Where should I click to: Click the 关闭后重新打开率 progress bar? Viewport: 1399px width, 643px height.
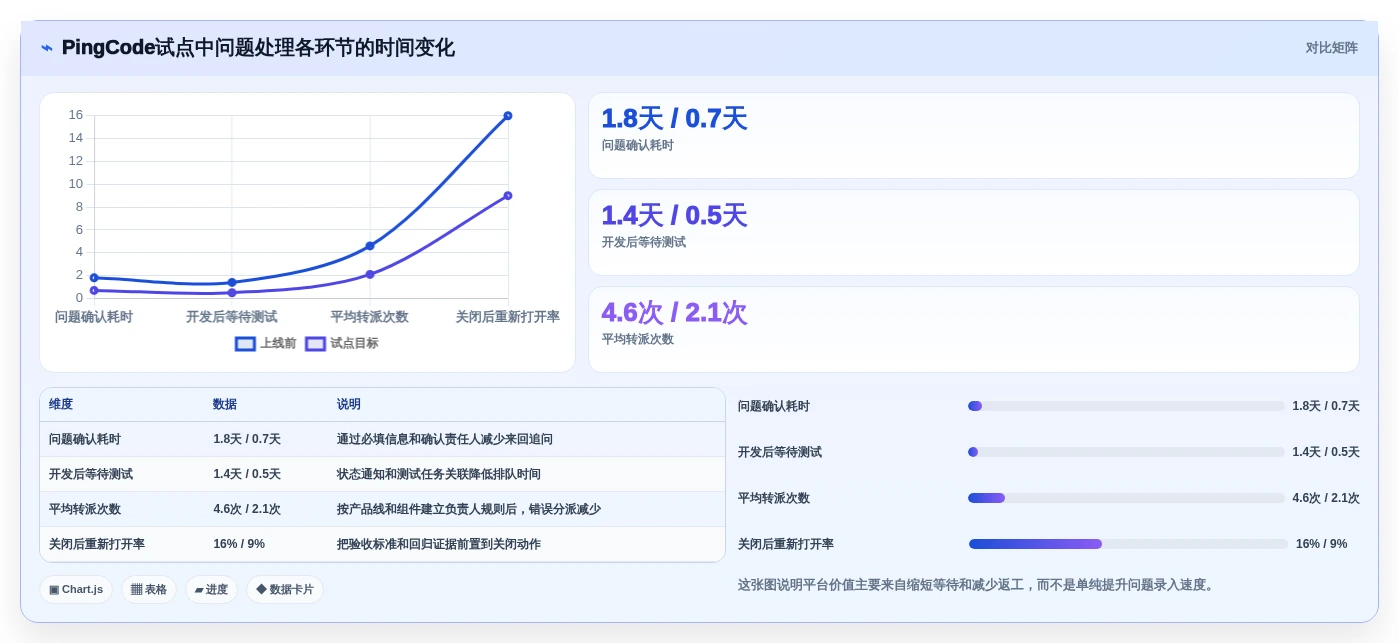[x=1128, y=544]
